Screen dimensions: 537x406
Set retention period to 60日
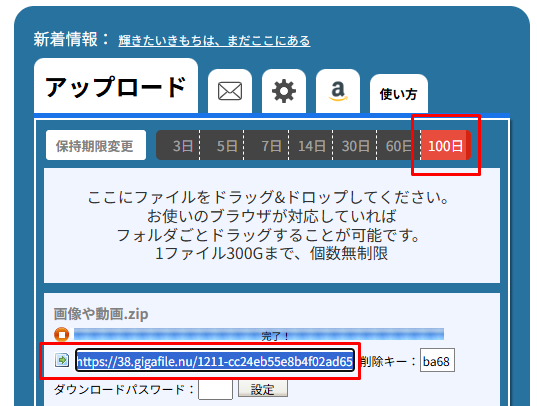click(x=399, y=145)
